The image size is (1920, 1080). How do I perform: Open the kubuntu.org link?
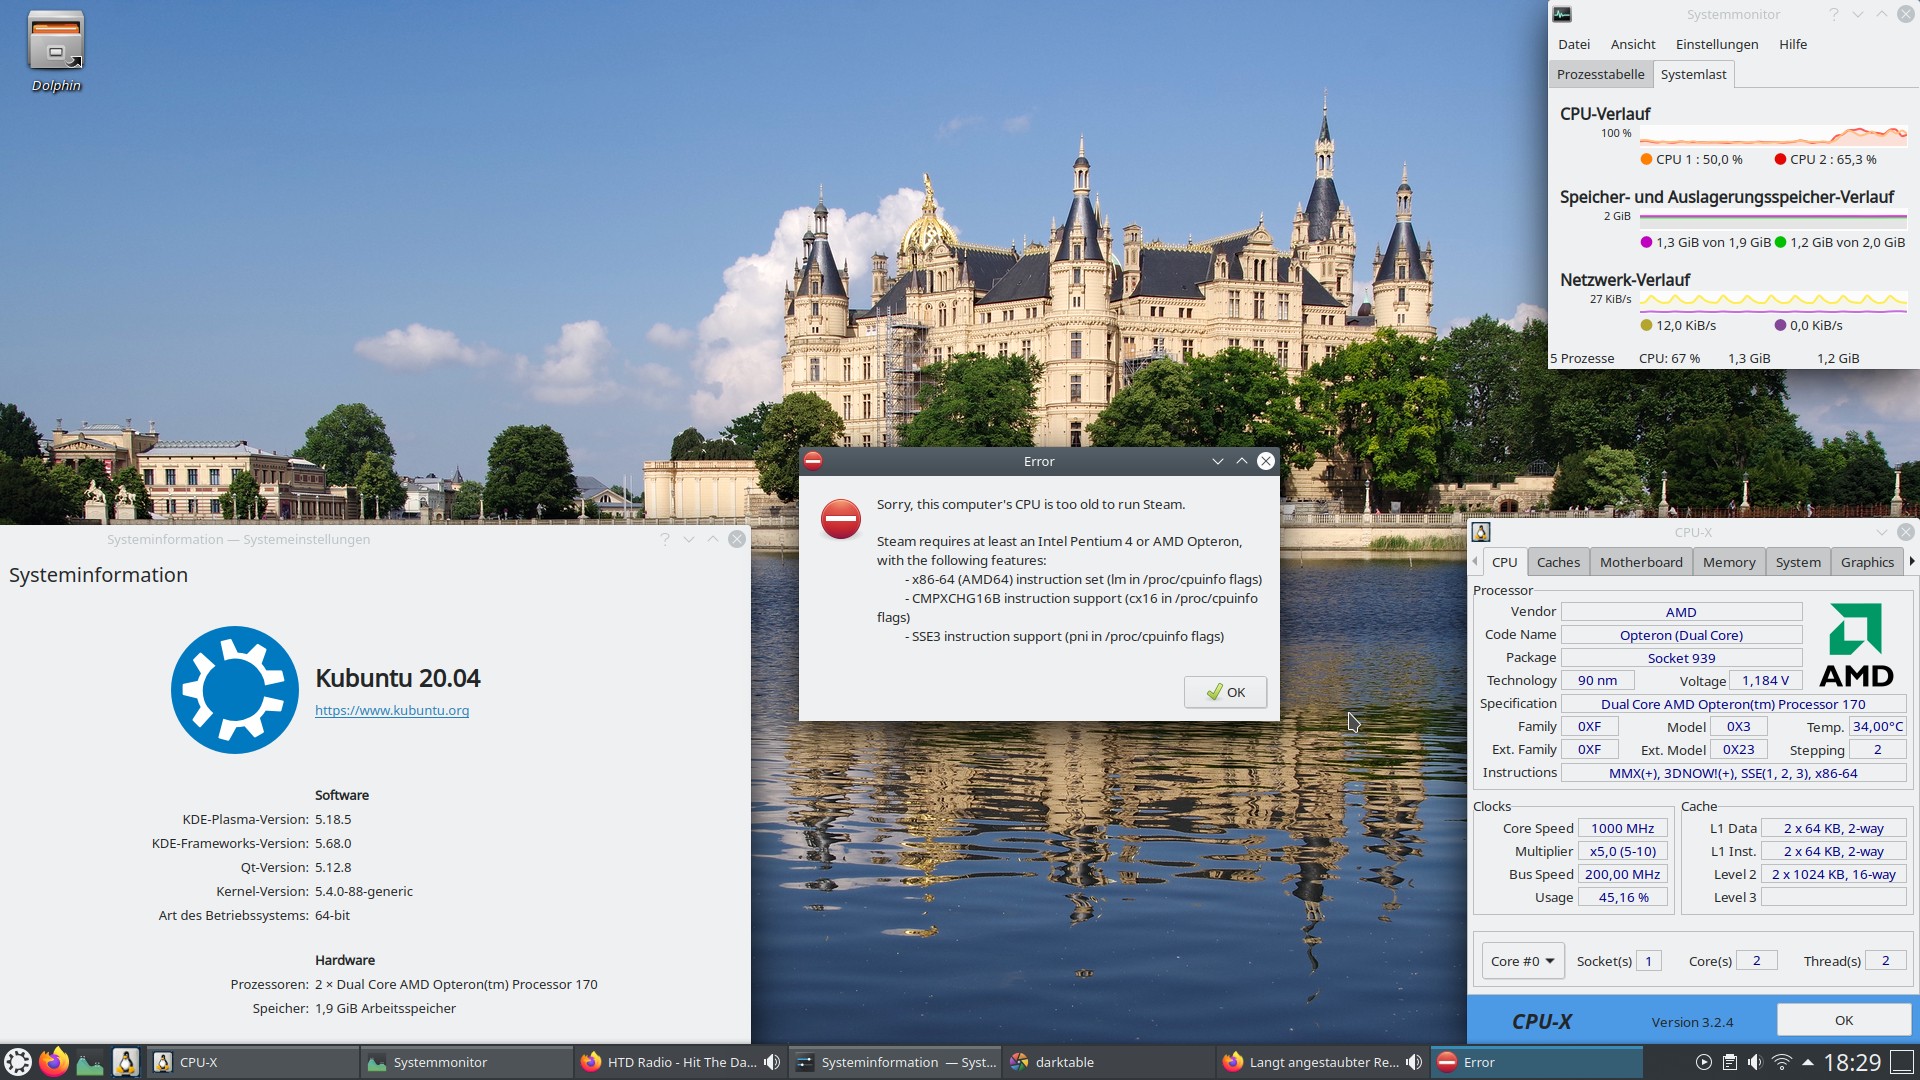click(392, 710)
